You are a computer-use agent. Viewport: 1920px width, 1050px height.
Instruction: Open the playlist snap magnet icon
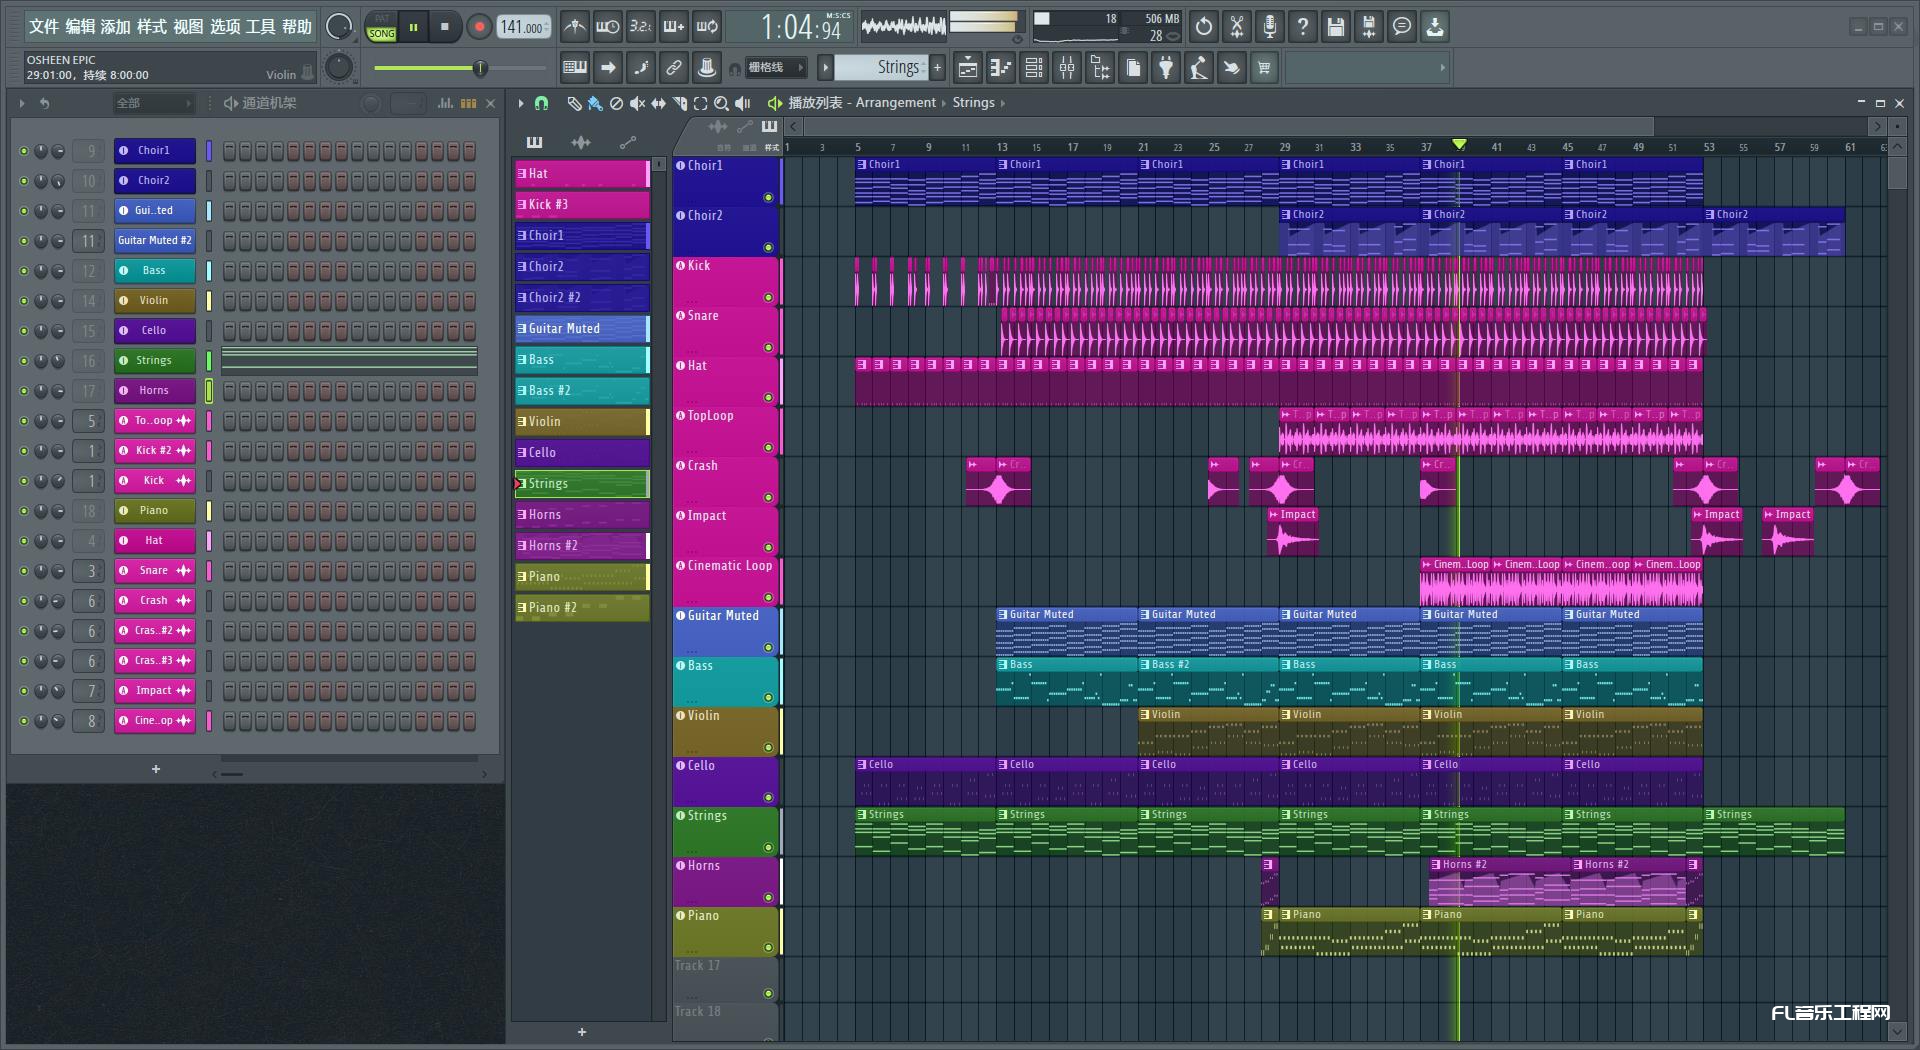[x=541, y=103]
